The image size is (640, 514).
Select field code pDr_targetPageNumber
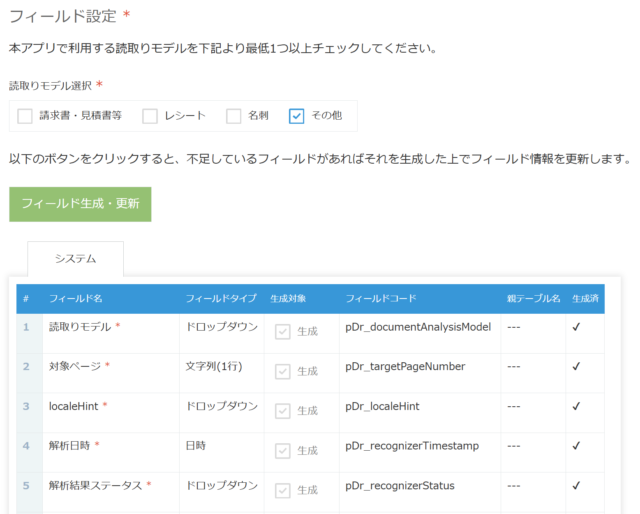(405, 367)
